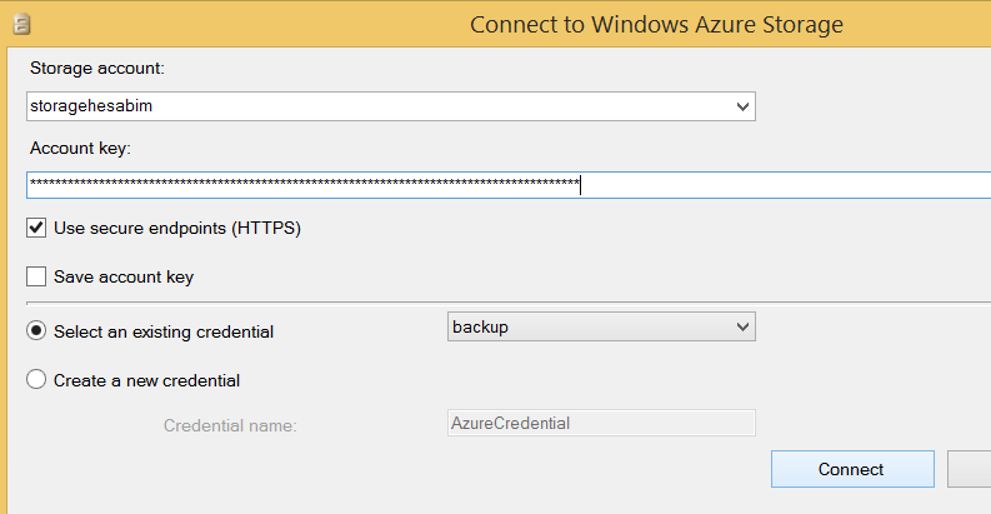The width and height of the screenshot is (991, 514).
Task: Click the Connect to Windows Azure Storage title
Action: 656,25
